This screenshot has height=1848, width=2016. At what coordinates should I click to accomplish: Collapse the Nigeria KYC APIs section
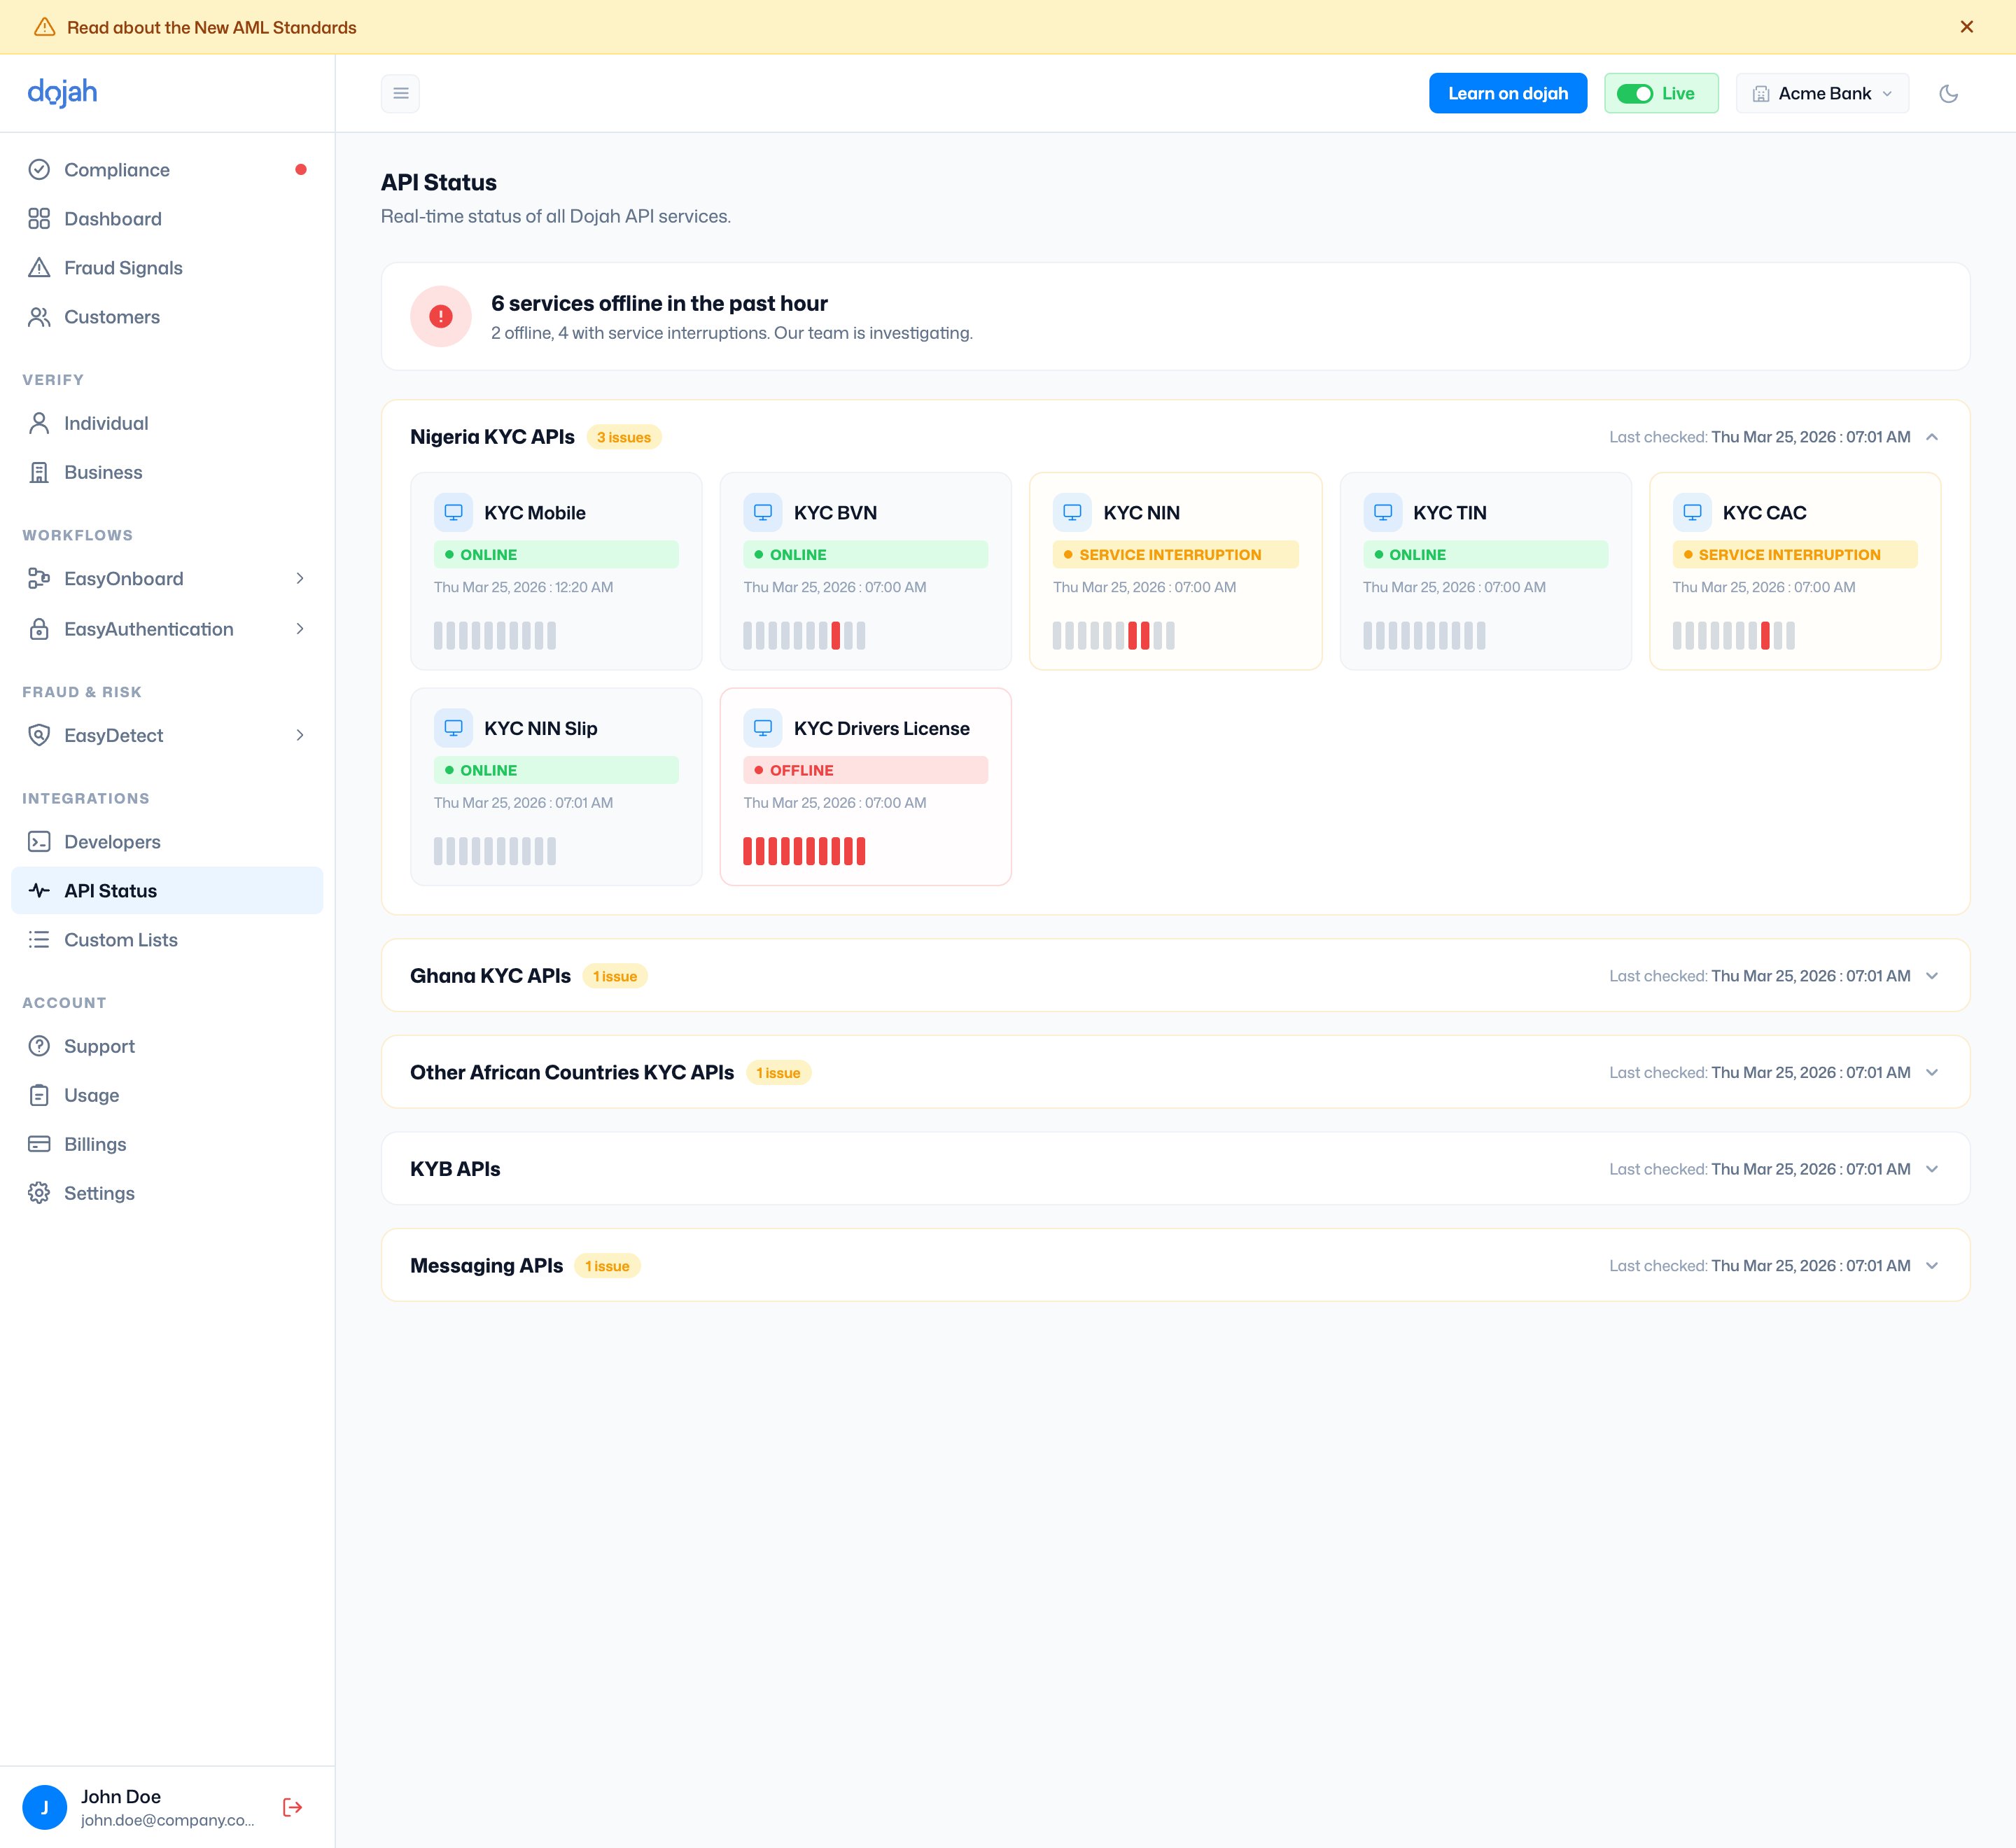point(1932,437)
